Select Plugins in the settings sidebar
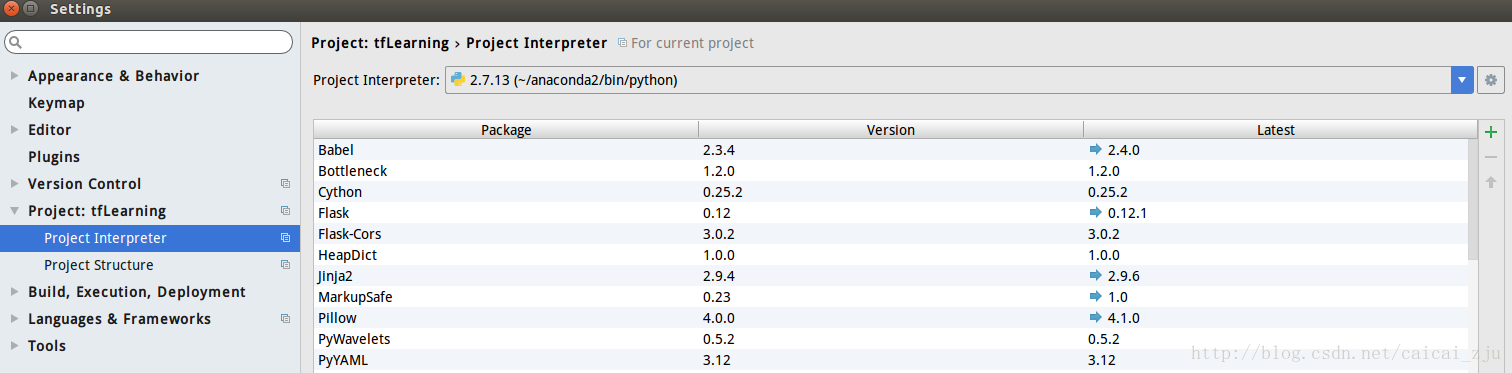 click(54, 157)
